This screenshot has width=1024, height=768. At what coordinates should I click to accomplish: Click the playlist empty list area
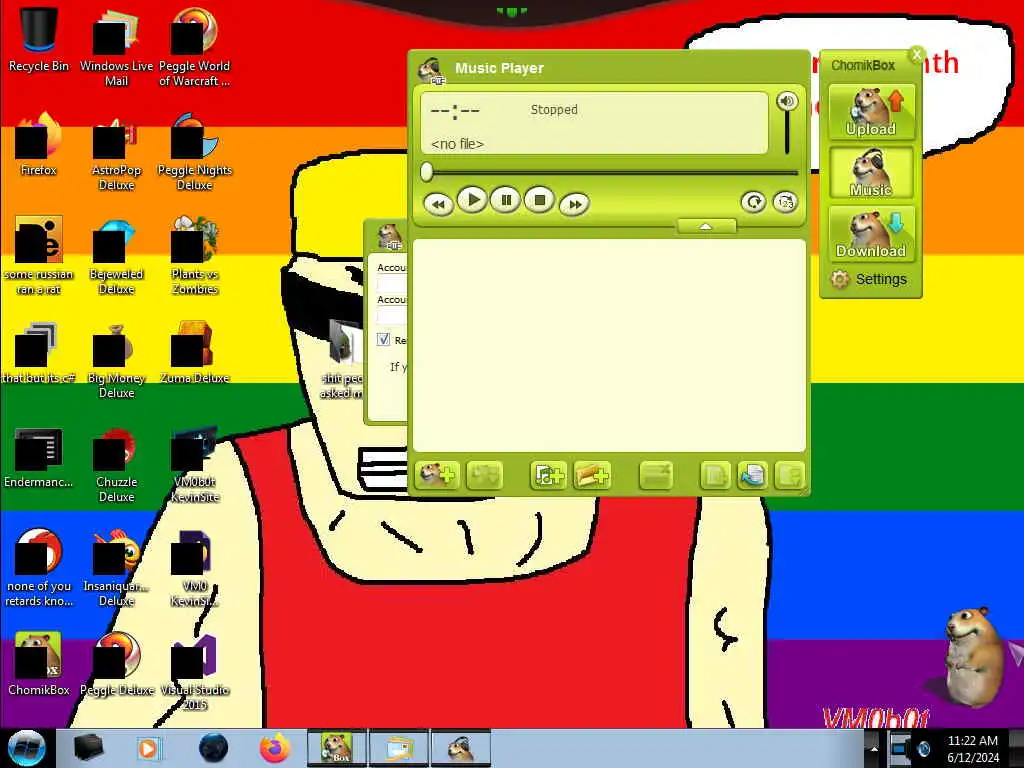coord(609,345)
